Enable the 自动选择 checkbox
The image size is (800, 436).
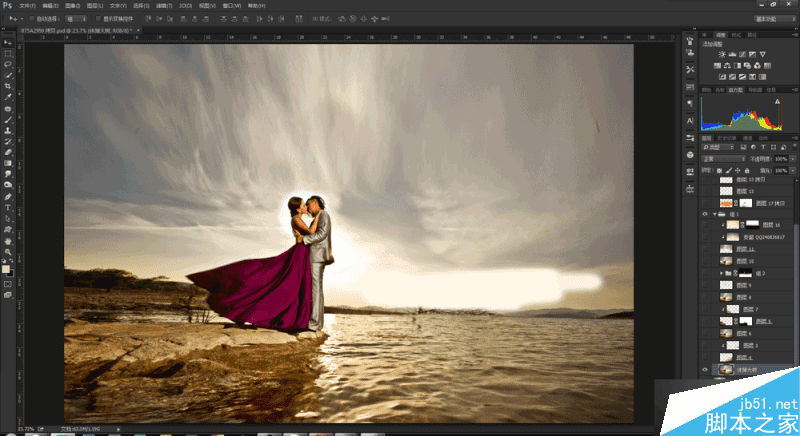[x=31, y=19]
